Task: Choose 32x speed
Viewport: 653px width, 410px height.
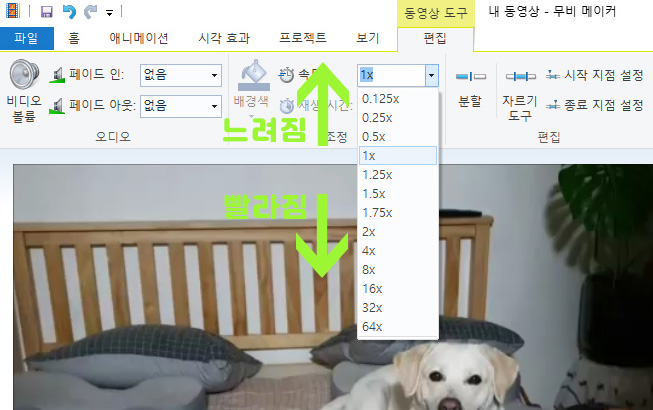Action: pos(398,308)
